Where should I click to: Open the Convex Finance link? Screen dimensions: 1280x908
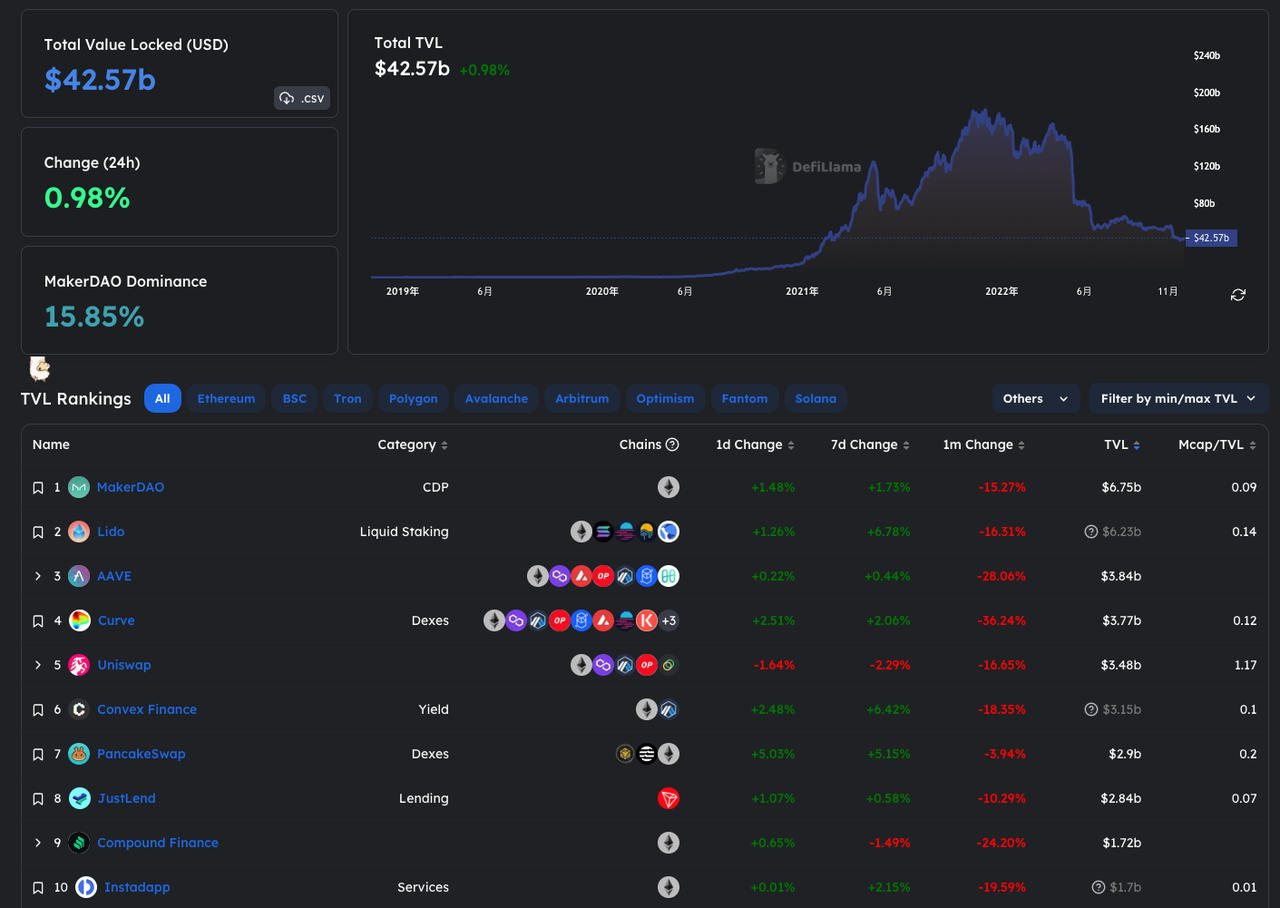147,709
